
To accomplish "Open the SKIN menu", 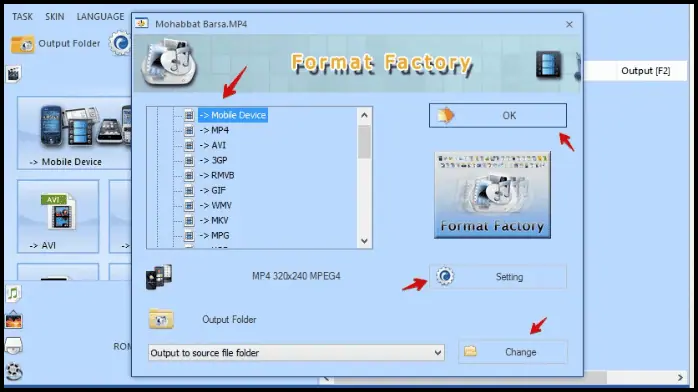I will tap(54, 17).
